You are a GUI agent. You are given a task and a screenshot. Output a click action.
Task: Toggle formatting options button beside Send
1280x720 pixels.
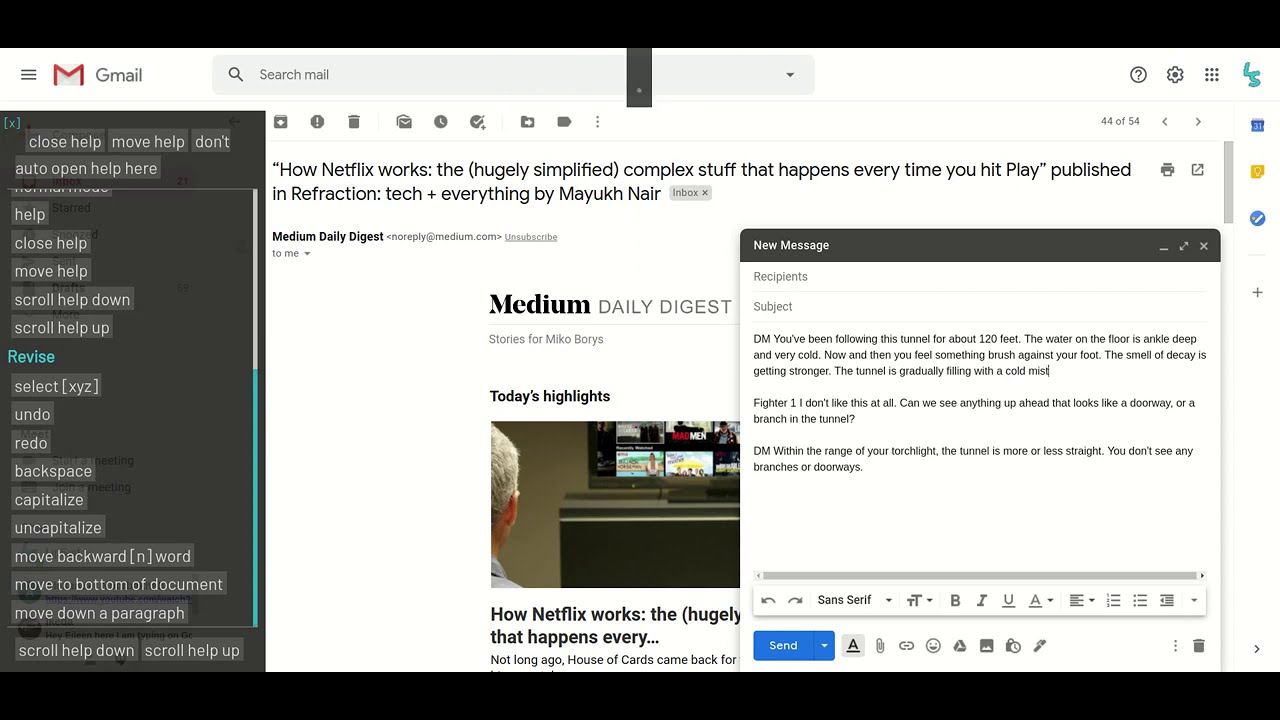pos(853,646)
